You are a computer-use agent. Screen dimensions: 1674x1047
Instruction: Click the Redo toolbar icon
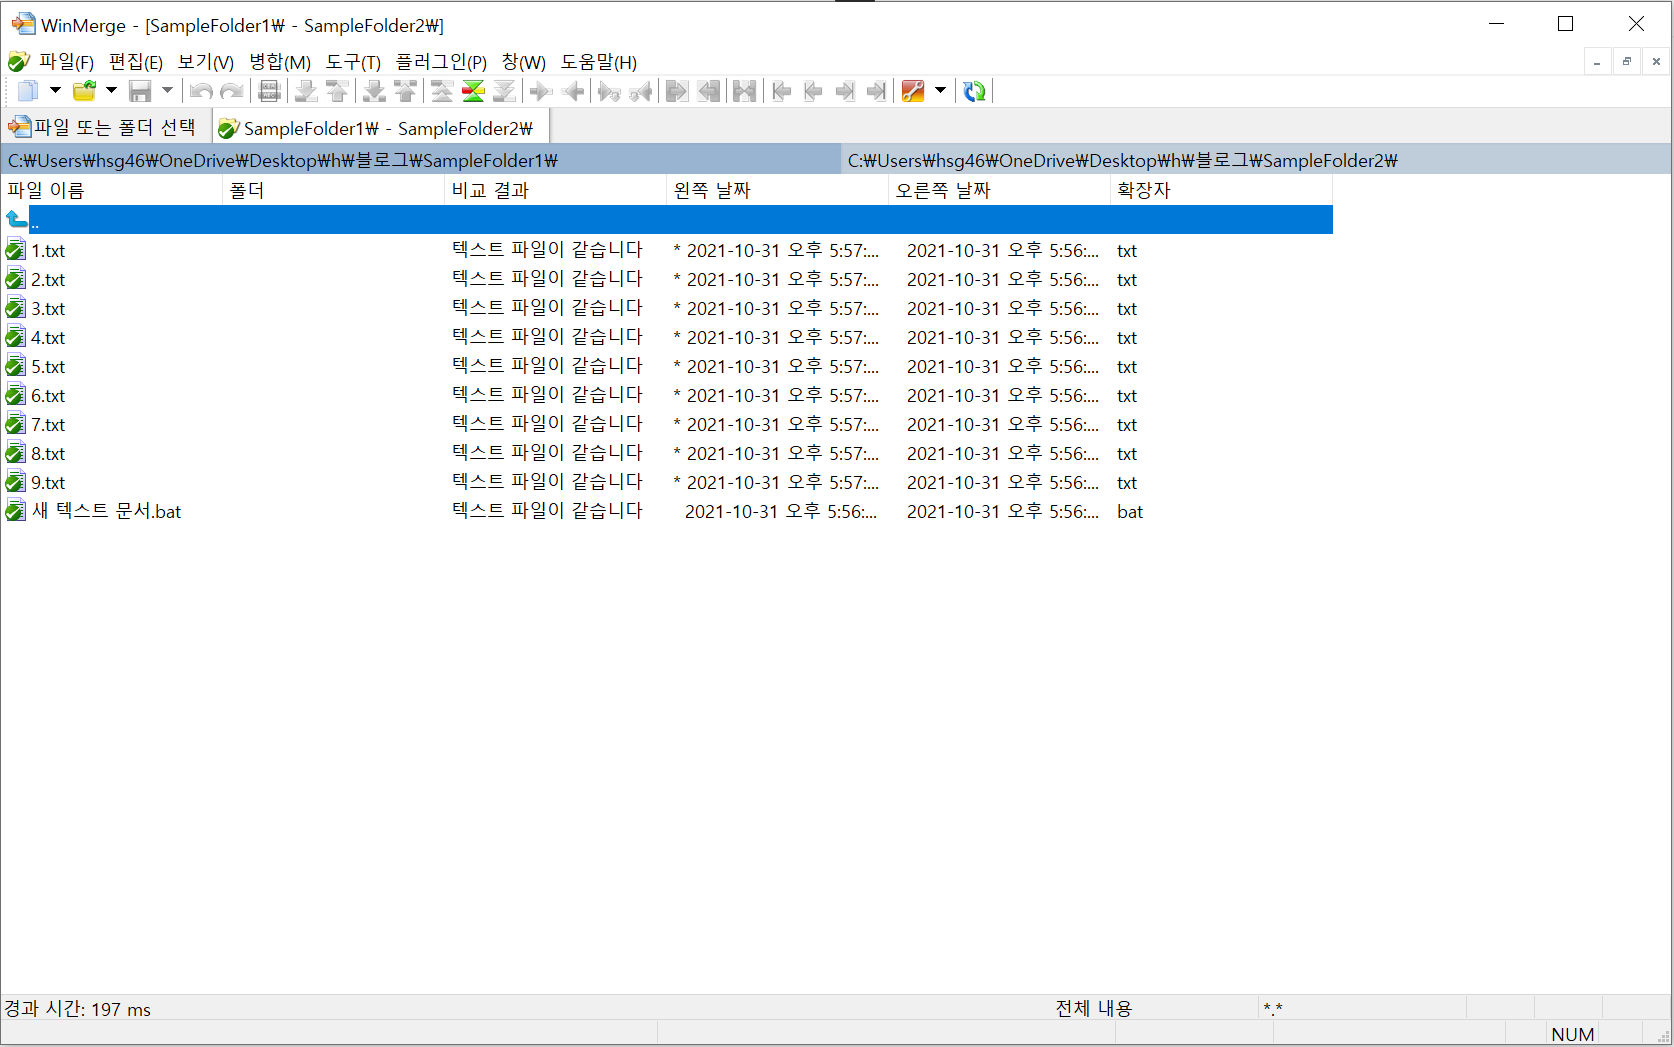point(232,91)
